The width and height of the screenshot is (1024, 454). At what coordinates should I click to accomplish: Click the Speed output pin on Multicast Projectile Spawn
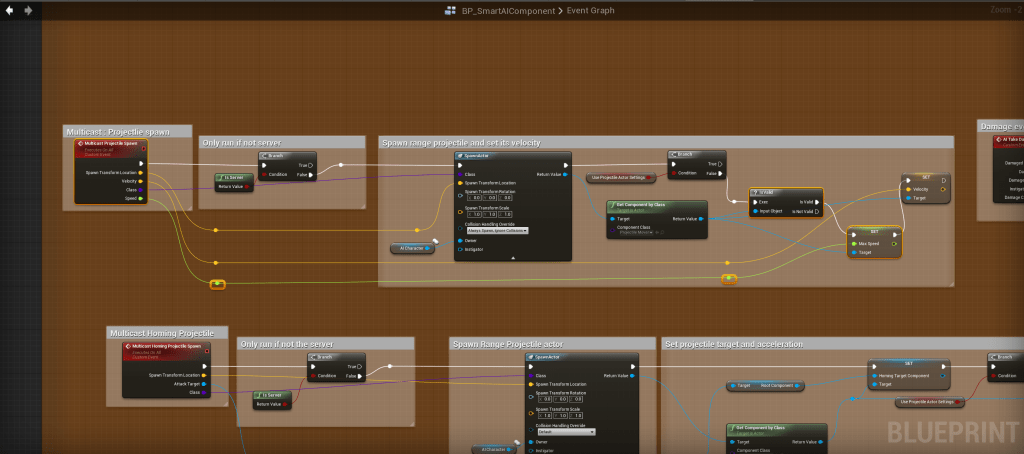click(x=141, y=198)
